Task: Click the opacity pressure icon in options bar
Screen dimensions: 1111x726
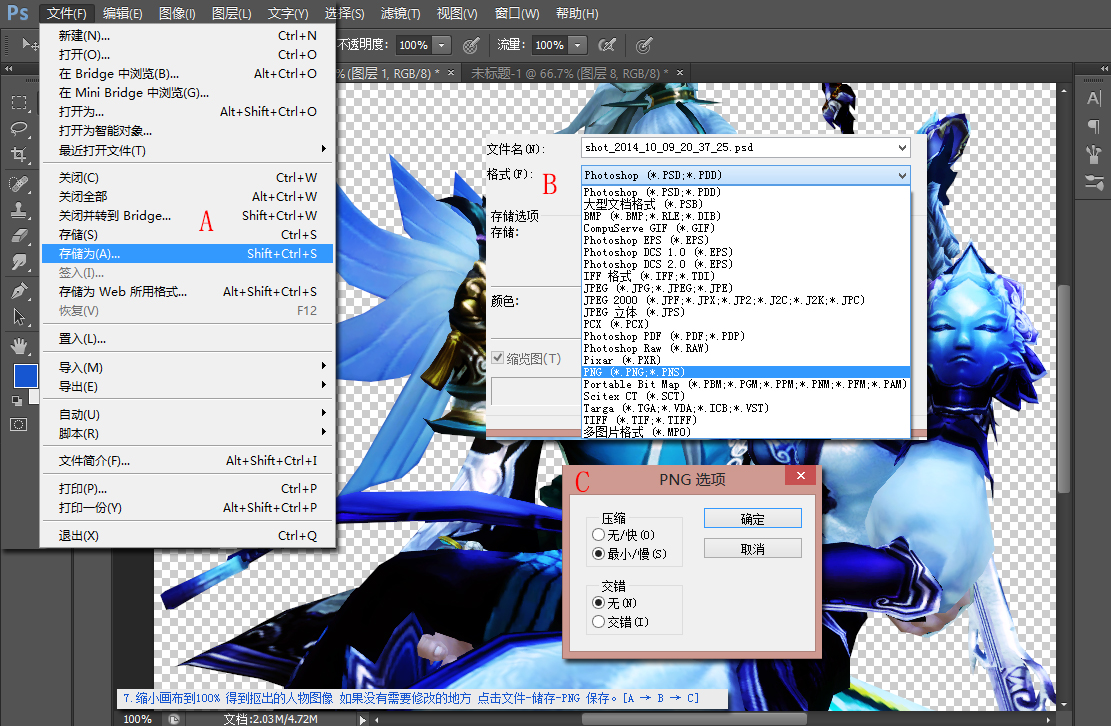Action: (471, 45)
